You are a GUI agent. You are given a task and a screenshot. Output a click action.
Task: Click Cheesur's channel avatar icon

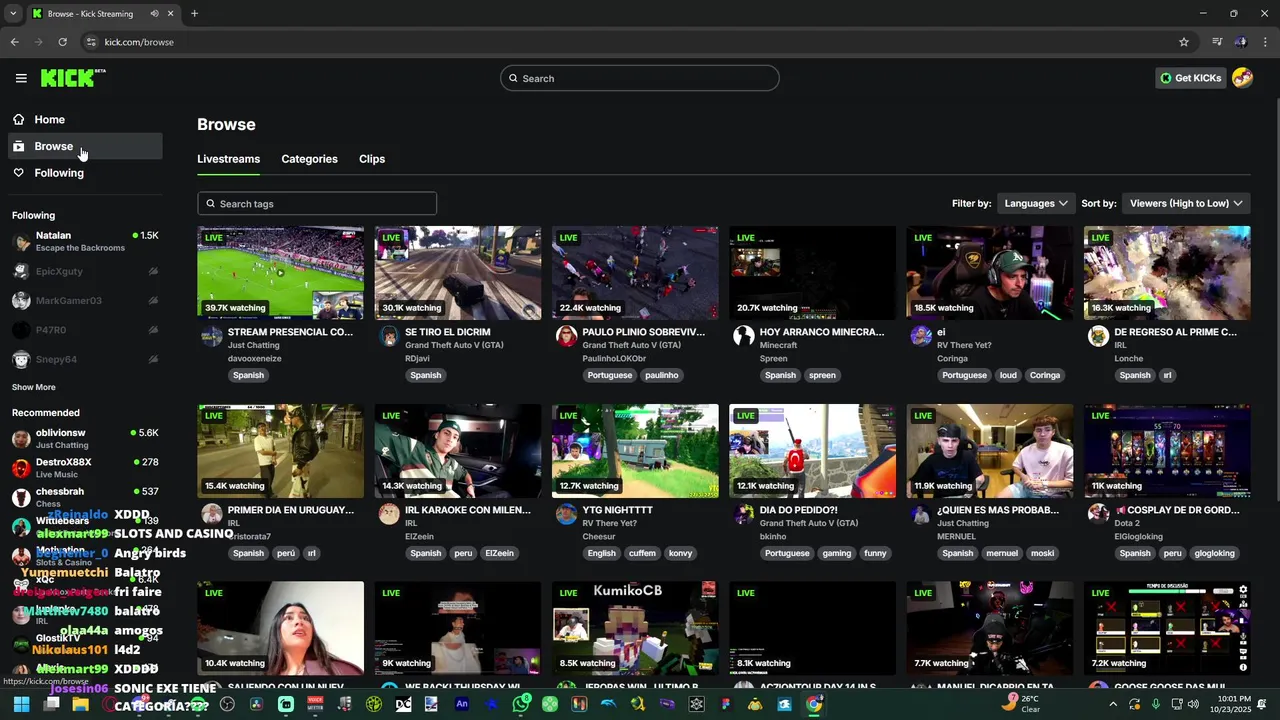pyautogui.click(x=567, y=514)
